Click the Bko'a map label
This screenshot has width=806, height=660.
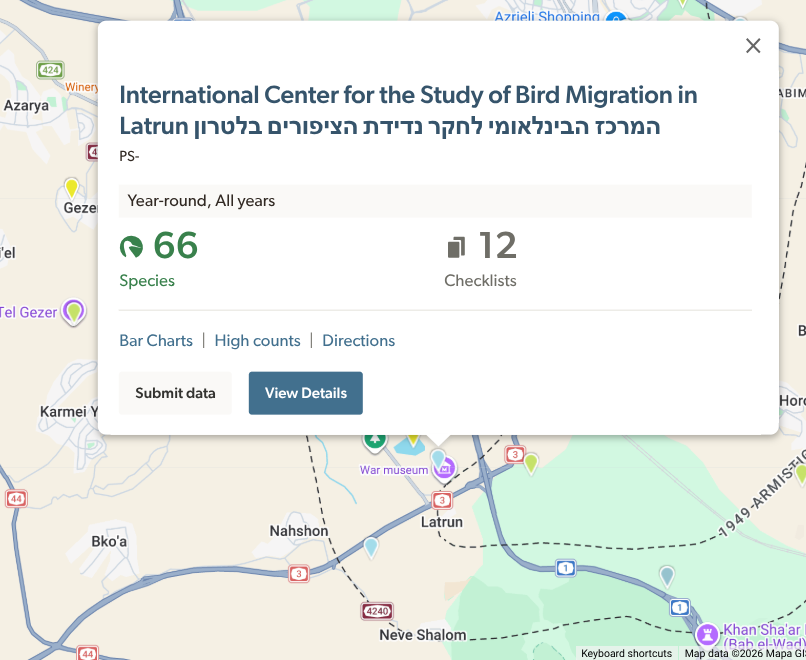[109, 541]
